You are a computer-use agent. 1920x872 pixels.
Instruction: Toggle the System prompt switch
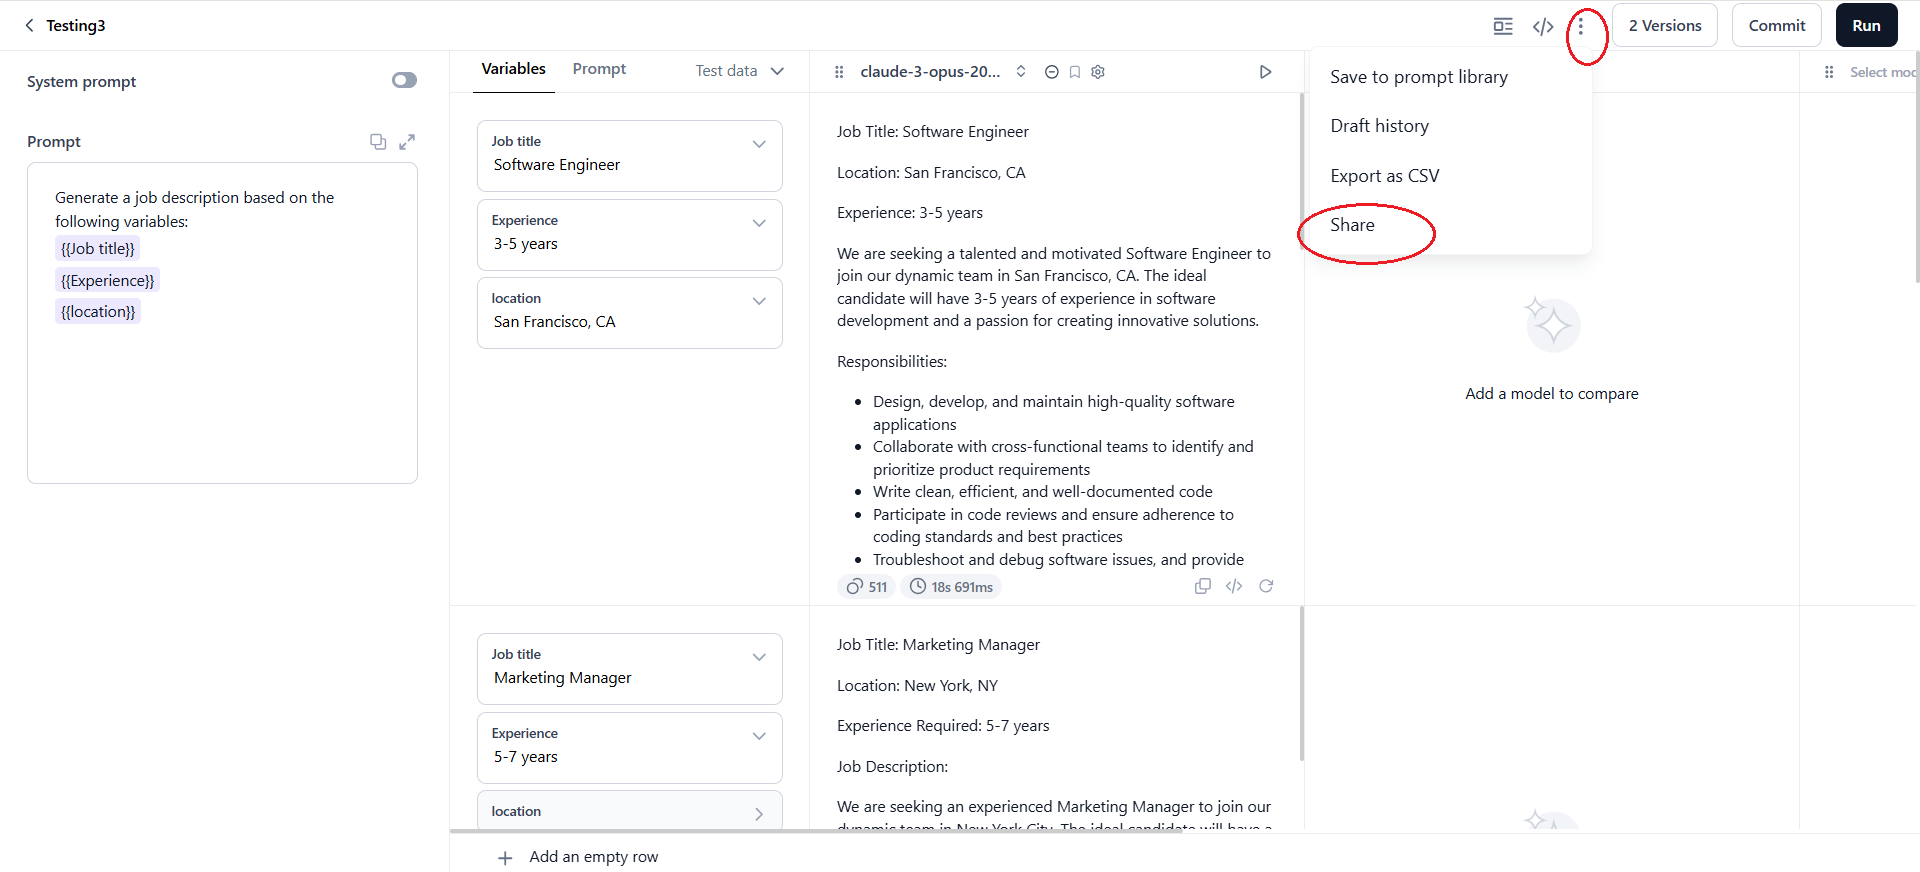tap(404, 80)
